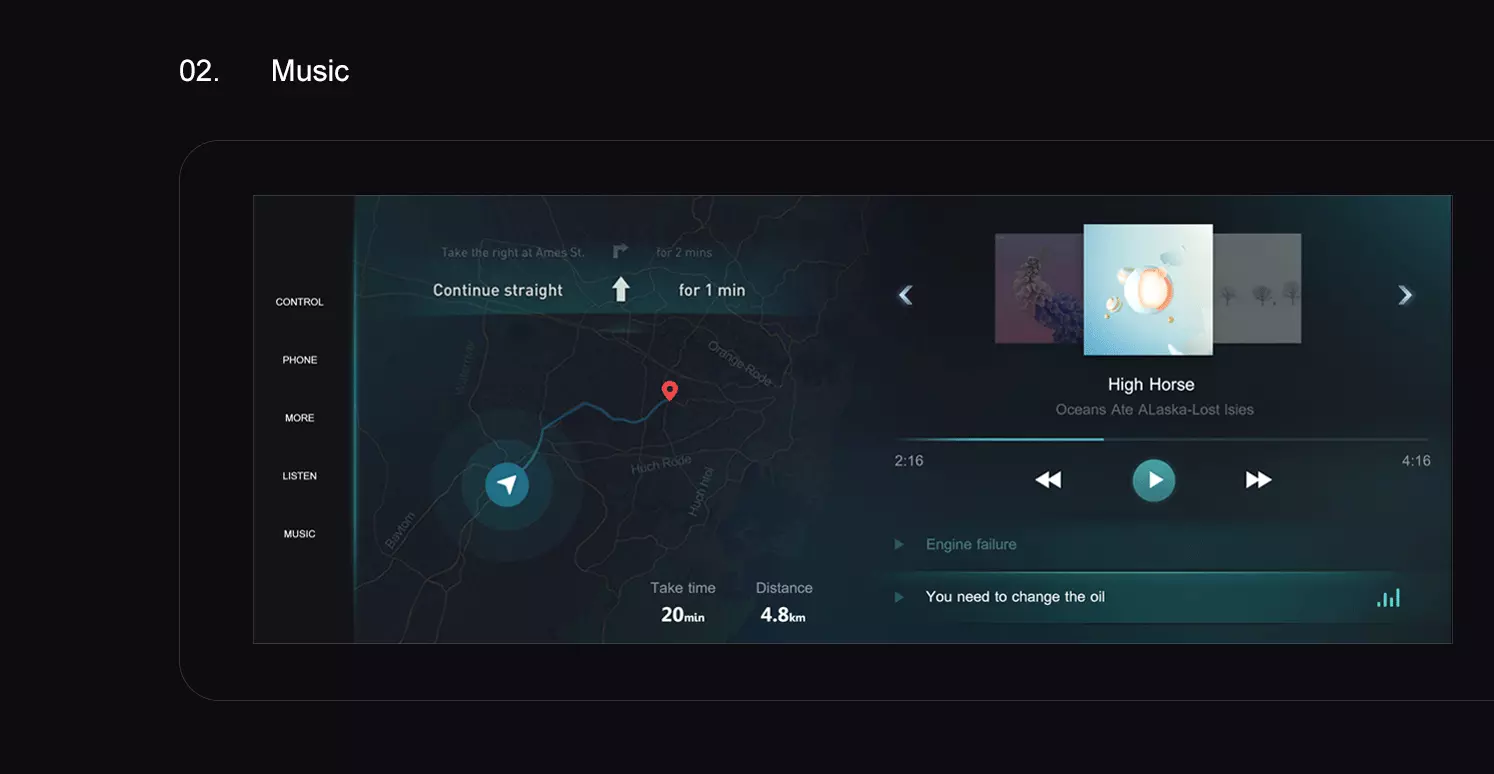1494x774 pixels.
Task: Tap the turn-right arrow icon
Action: point(620,252)
